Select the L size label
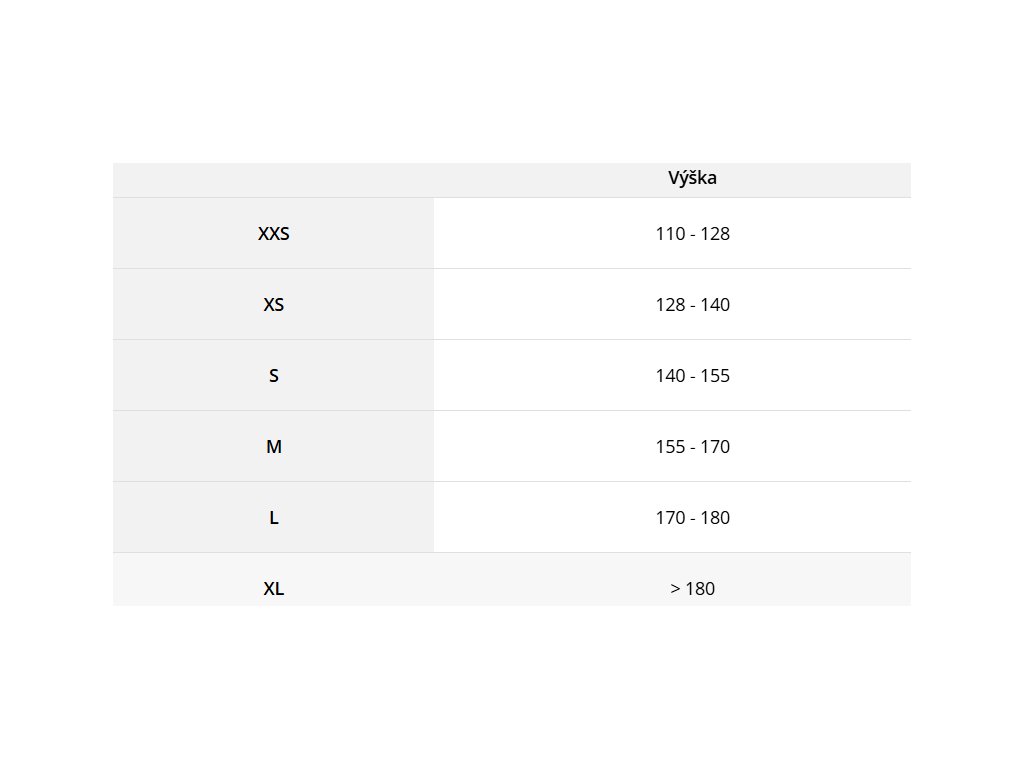Image resolution: width=1024 pixels, height=768 pixels. (274, 518)
